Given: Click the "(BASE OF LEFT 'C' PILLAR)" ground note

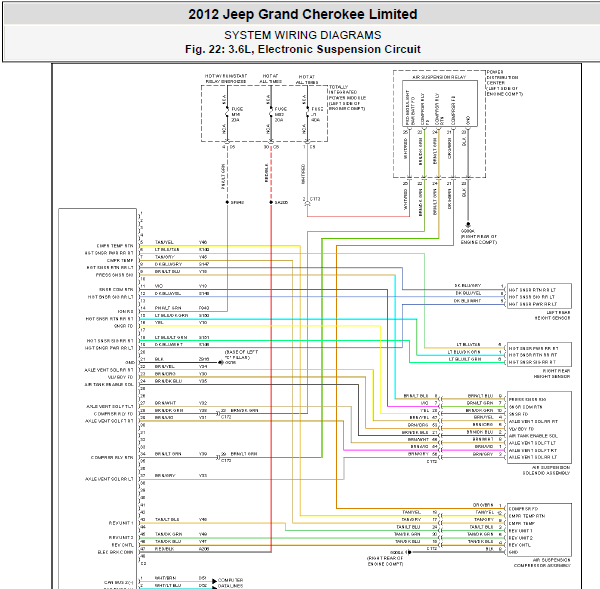Looking at the screenshot, I should (x=241, y=355).
